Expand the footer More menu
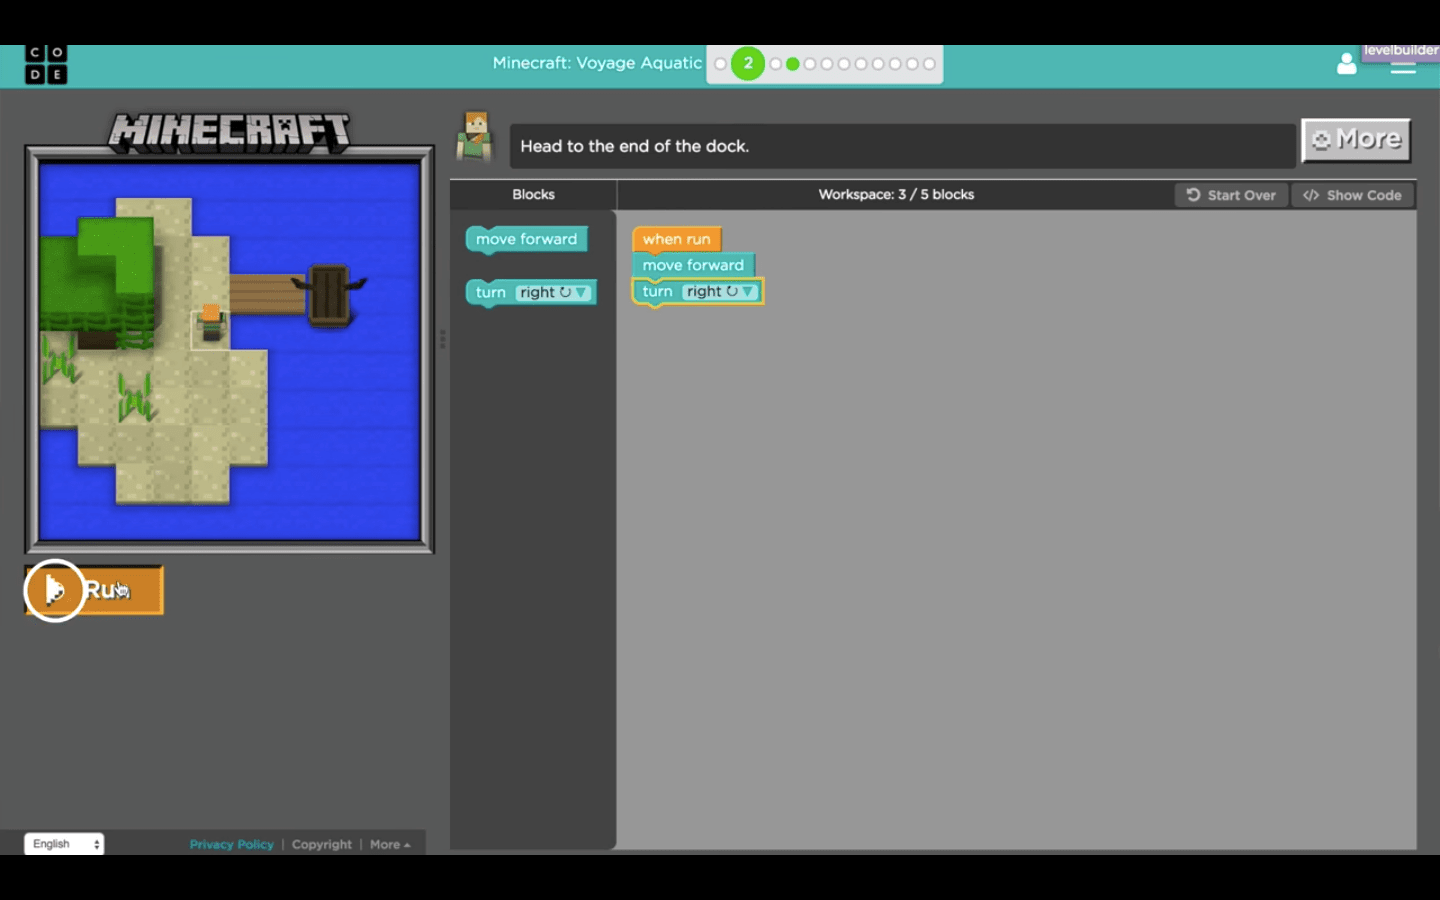The height and width of the screenshot is (900, 1440). pyautogui.click(x=390, y=844)
